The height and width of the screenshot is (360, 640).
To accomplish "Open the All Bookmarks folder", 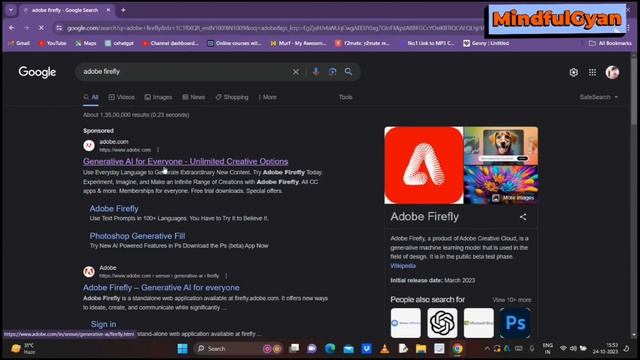I will [x=610, y=43].
